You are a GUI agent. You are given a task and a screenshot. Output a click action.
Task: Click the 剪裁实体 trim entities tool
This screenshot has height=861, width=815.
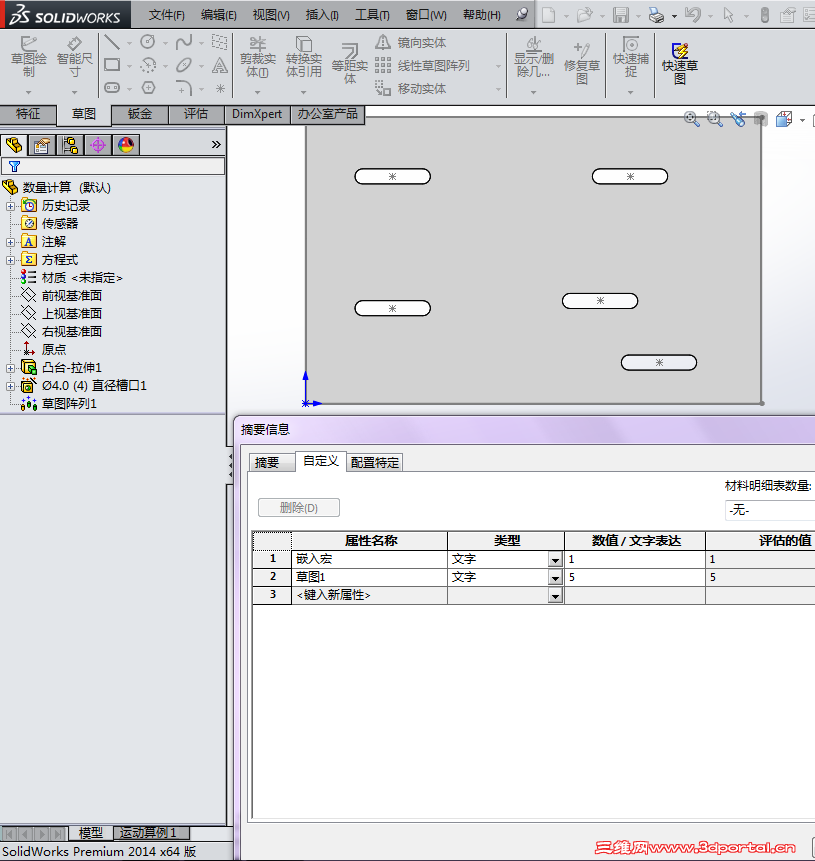[x=258, y=57]
